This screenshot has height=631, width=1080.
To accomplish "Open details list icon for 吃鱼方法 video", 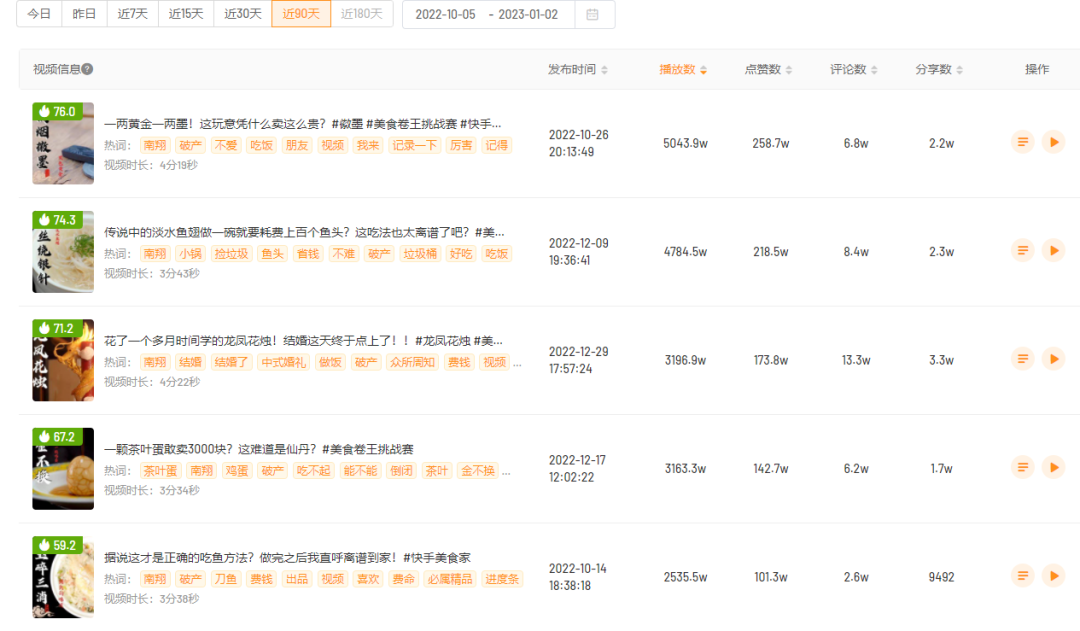I will (1023, 576).
